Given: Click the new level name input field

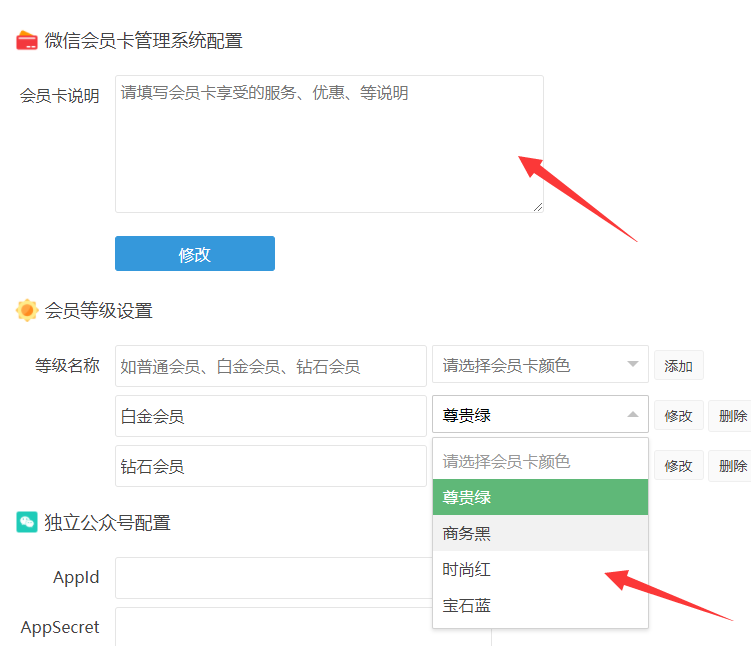Looking at the screenshot, I should (270, 366).
